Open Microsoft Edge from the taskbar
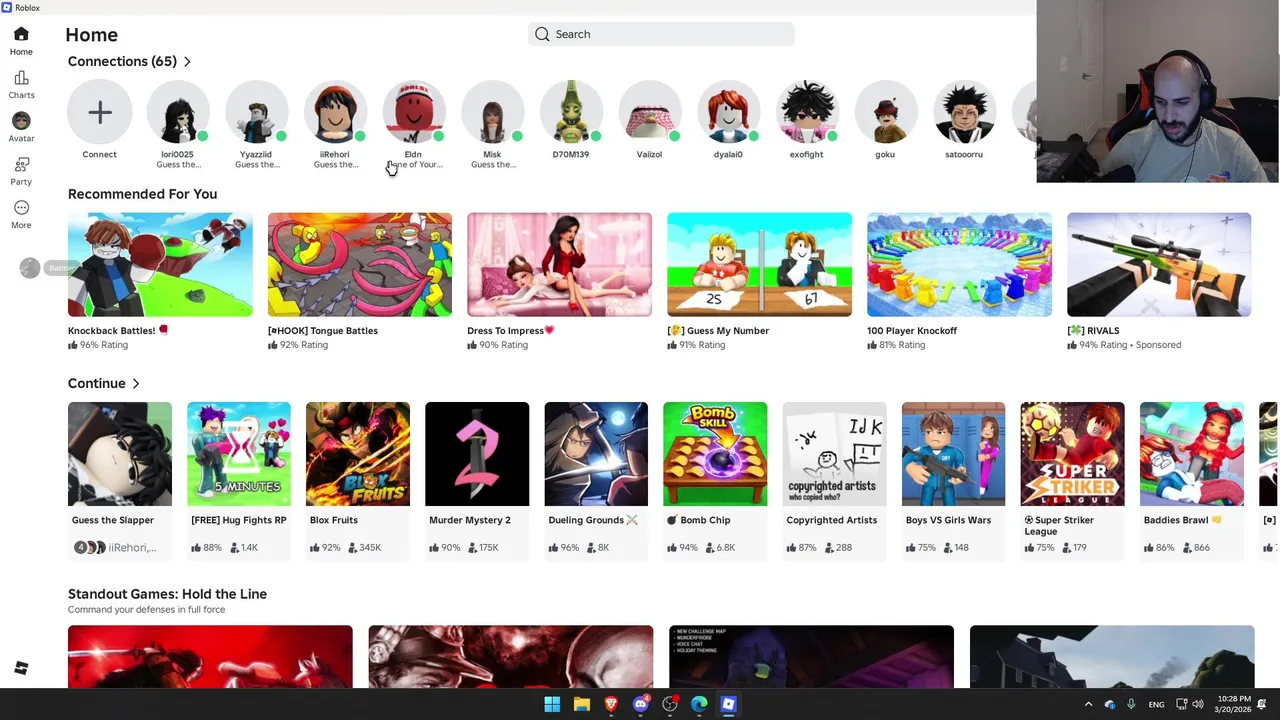Screen dimensions: 1280x720 [x=699, y=704]
